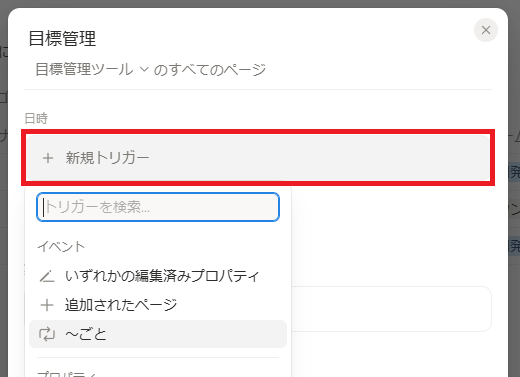Click the plus icon in 新規トリガー row
The width and height of the screenshot is (520, 377).
tap(48, 158)
